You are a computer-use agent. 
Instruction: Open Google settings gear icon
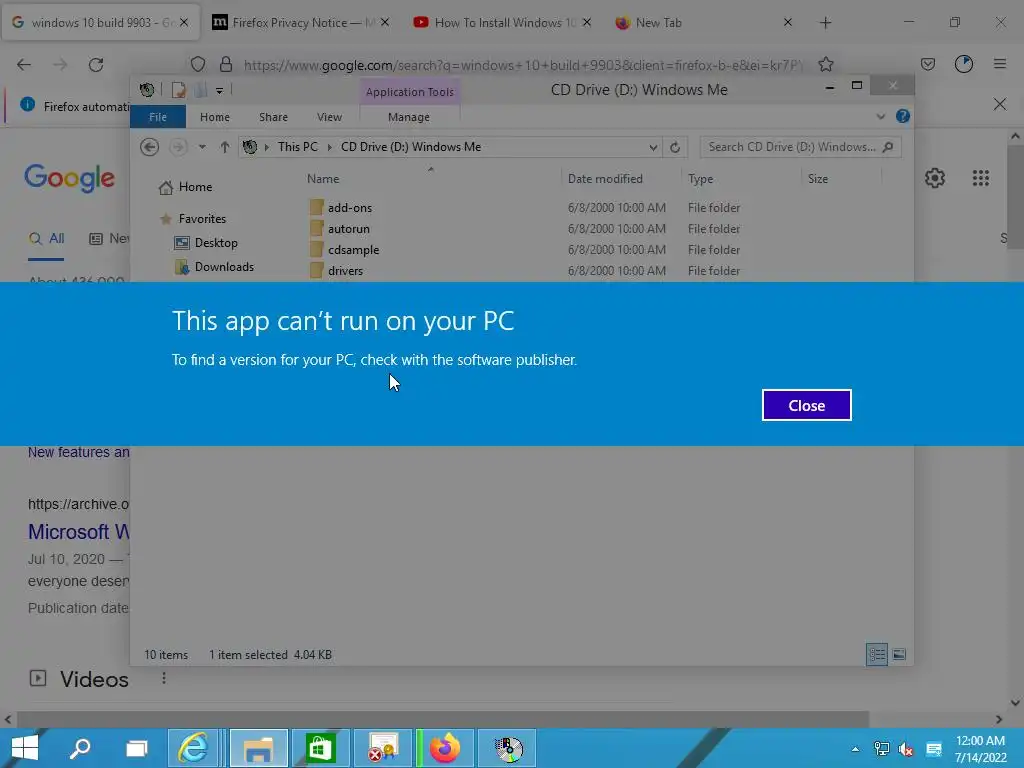(x=935, y=178)
